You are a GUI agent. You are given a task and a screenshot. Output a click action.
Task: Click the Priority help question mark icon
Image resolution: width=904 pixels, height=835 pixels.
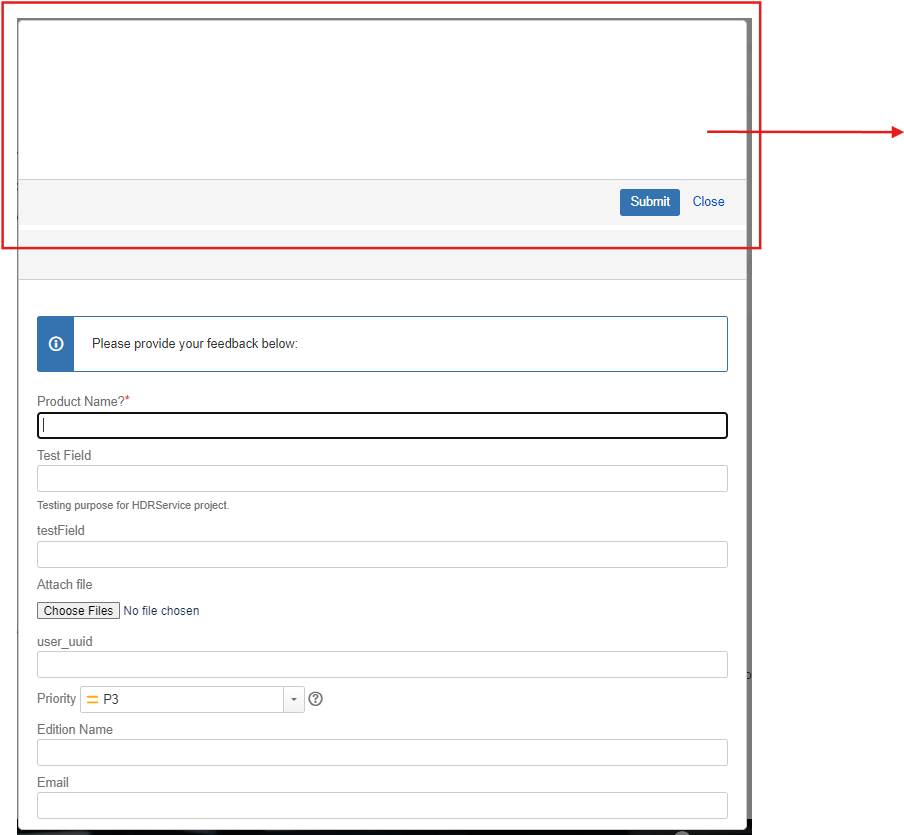point(315,699)
